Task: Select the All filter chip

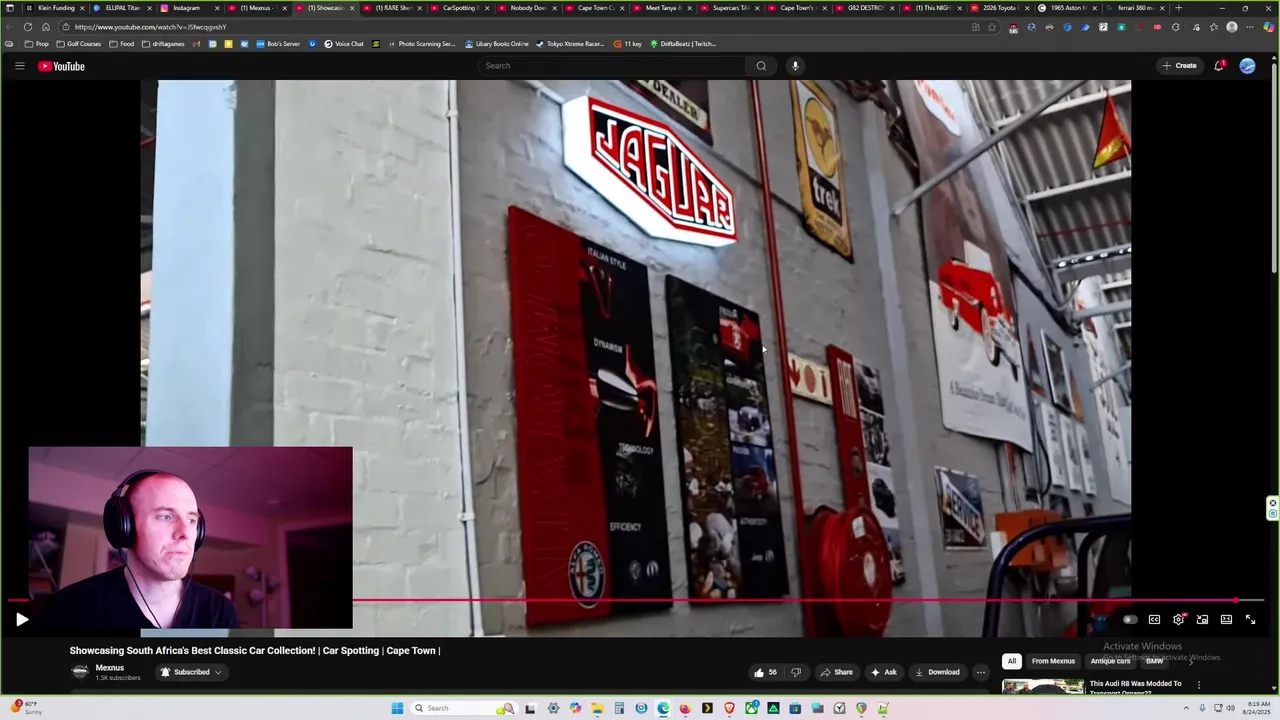Action: [x=1012, y=661]
